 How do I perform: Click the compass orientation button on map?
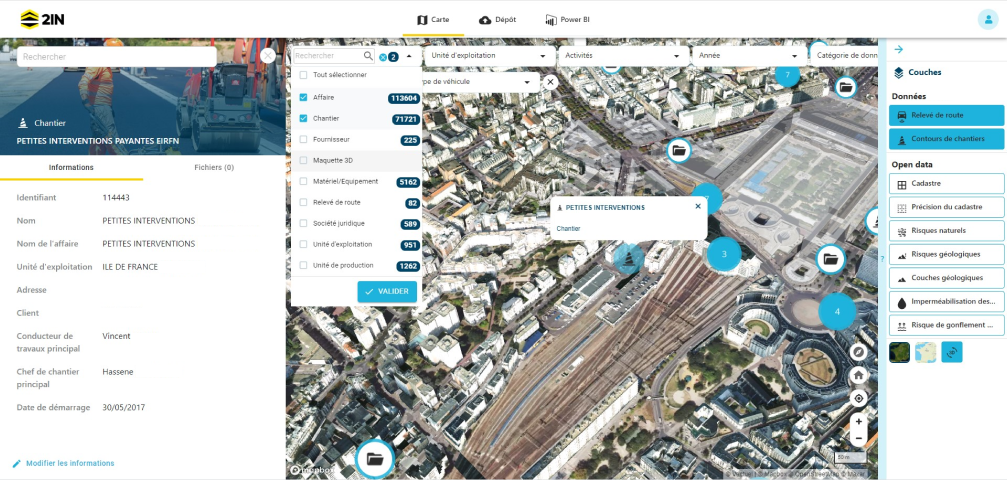pyautogui.click(x=858, y=353)
